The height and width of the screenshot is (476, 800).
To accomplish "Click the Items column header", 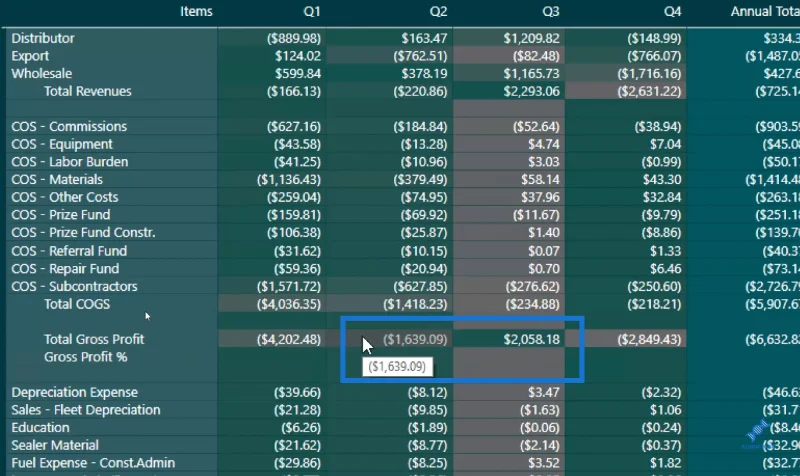I will (x=196, y=12).
